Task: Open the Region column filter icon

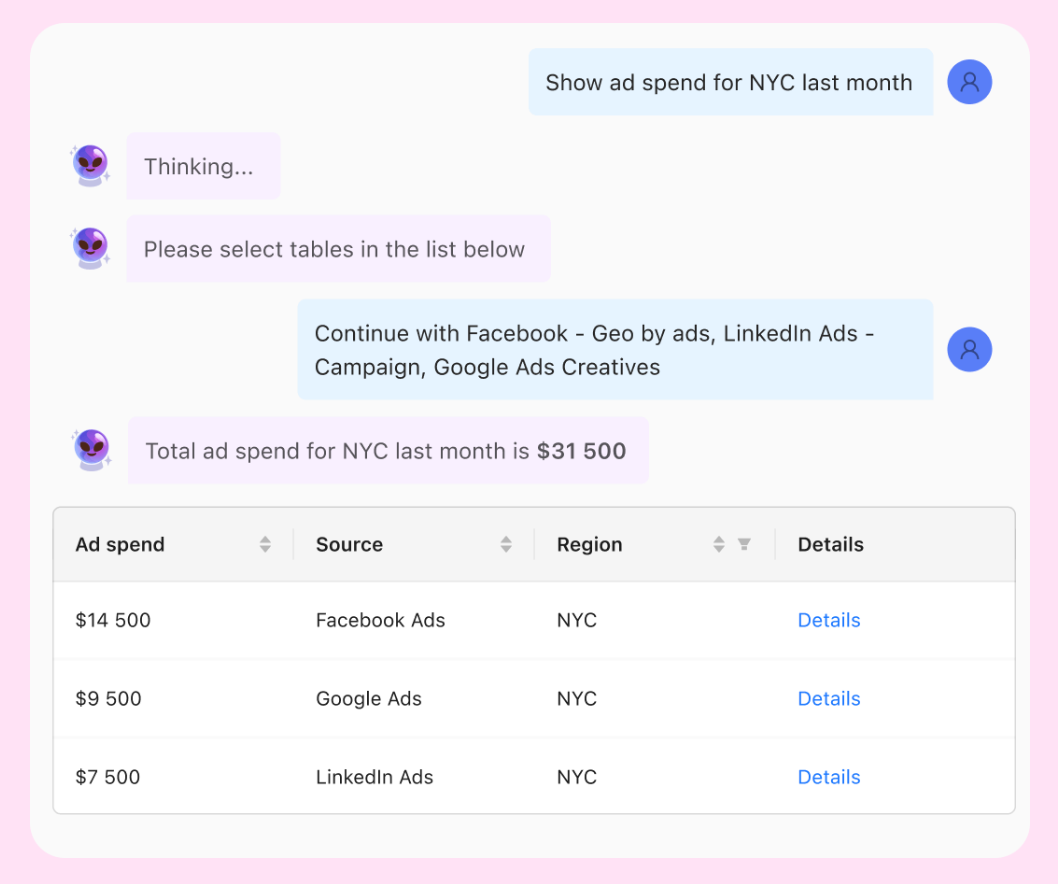Action: [743, 544]
